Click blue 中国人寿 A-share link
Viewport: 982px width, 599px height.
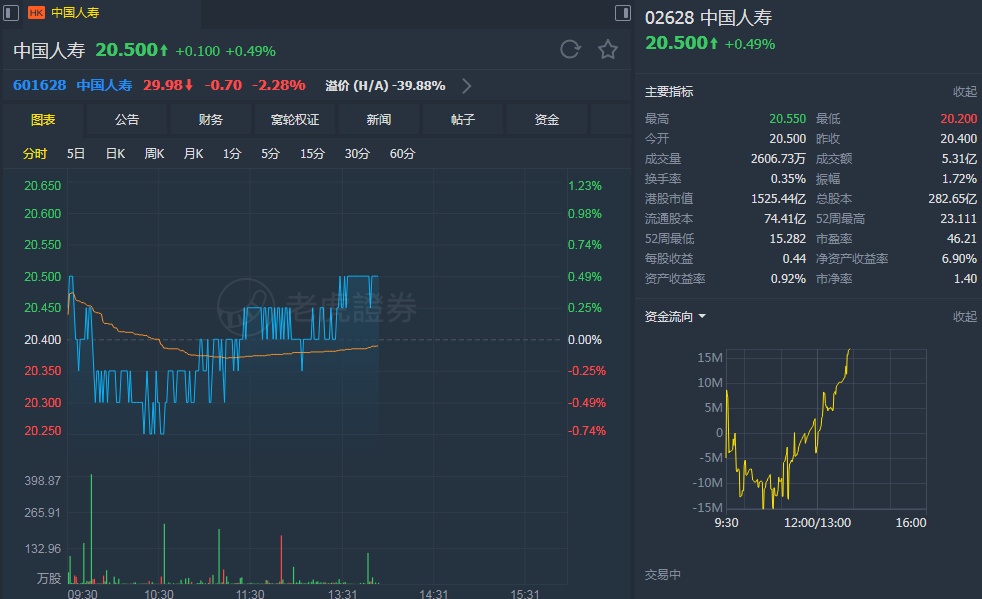point(105,85)
